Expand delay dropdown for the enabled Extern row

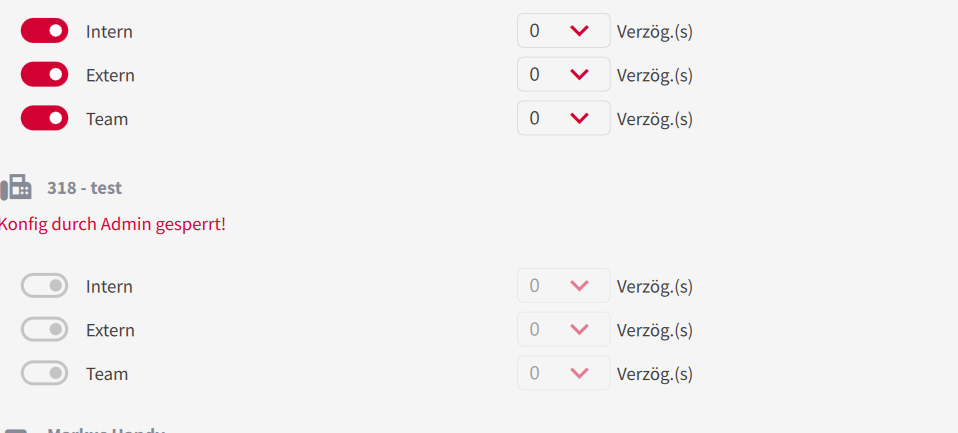pos(563,75)
